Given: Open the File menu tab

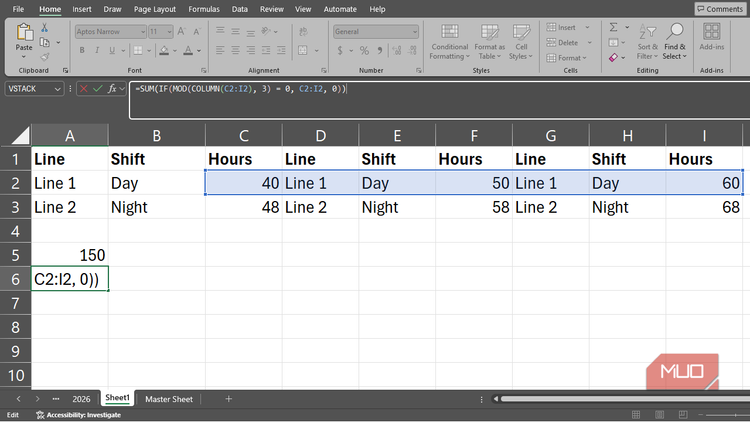Looking at the screenshot, I should tap(18, 9).
